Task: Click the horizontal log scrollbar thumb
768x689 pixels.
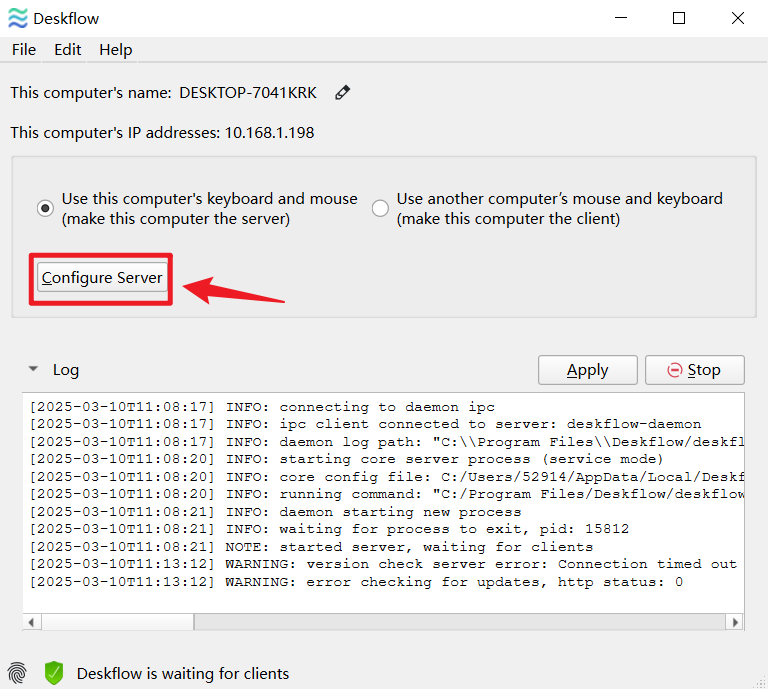Action: [x=118, y=622]
